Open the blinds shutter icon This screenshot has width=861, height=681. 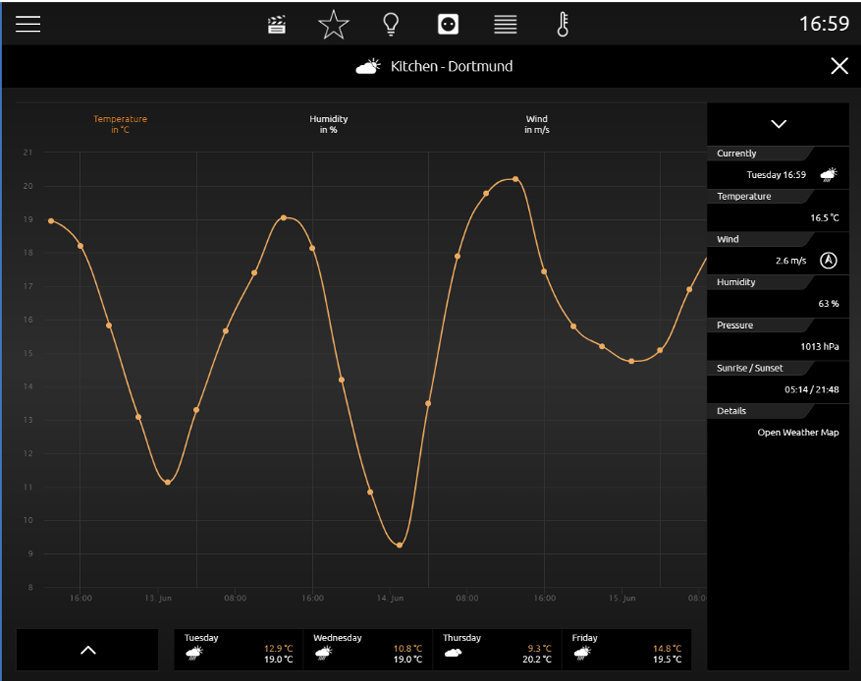pos(505,24)
